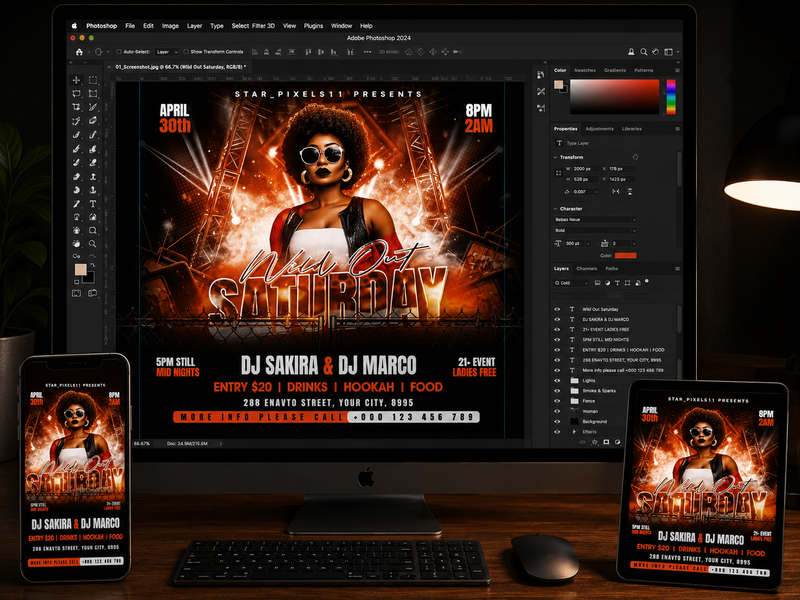
Task: Select the Move tool
Action: [x=77, y=80]
